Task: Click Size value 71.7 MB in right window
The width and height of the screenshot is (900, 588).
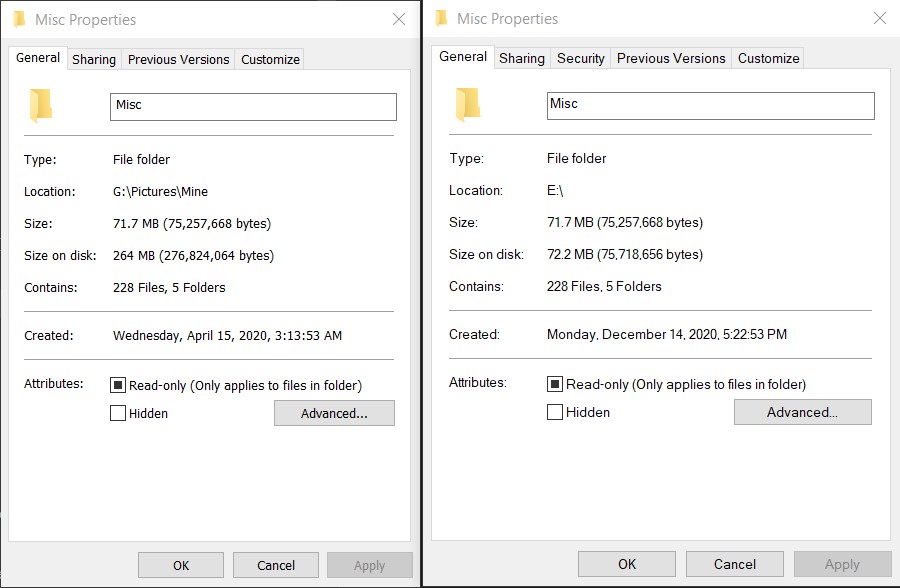Action: (x=625, y=222)
